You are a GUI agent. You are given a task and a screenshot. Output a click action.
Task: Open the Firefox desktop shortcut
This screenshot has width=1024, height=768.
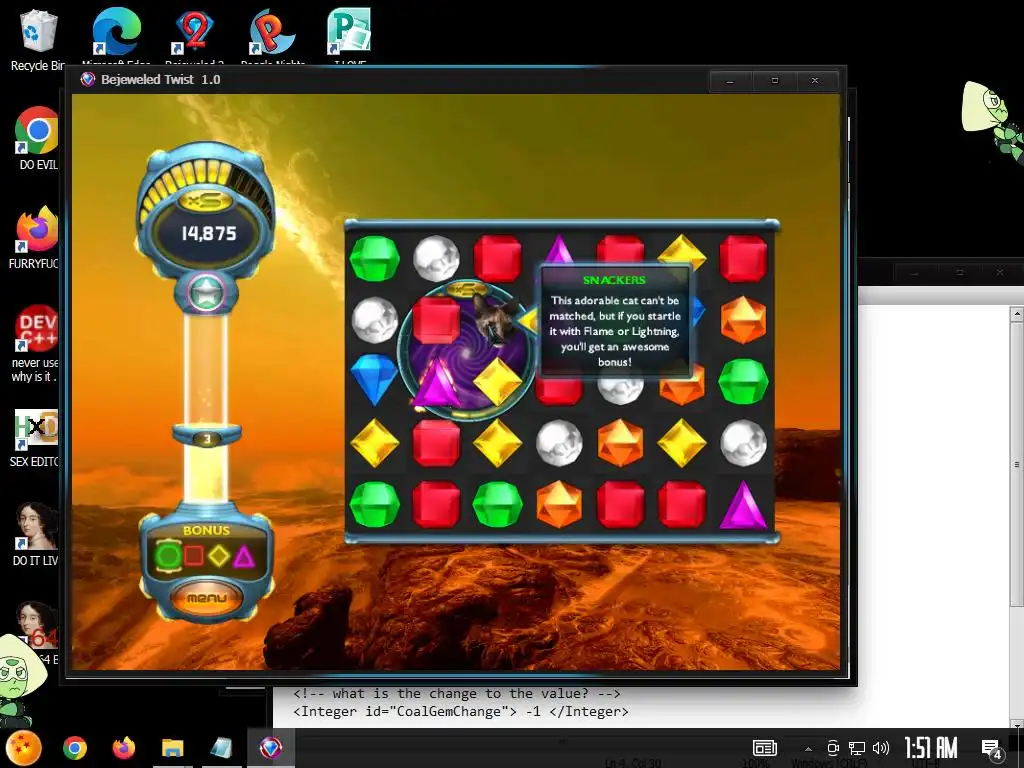point(34,237)
